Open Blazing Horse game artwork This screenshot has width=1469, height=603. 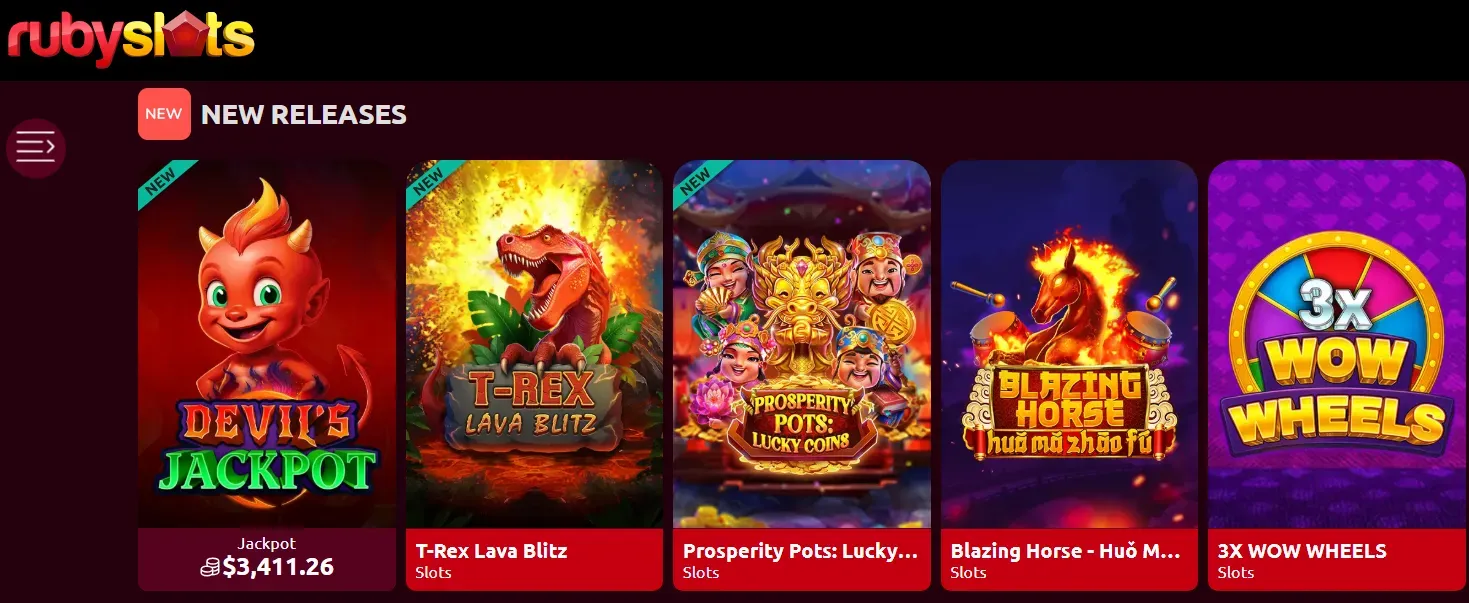pyautogui.click(x=1069, y=344)
